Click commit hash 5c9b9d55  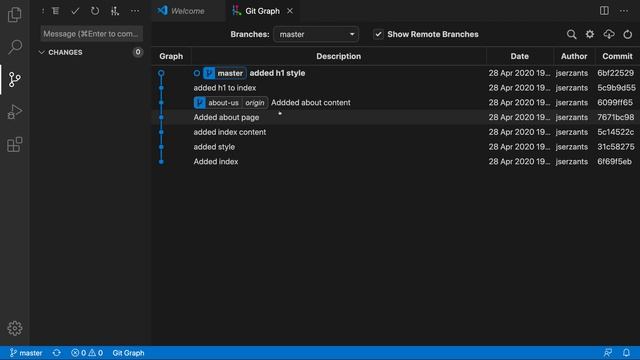click(x=616, y=88)
